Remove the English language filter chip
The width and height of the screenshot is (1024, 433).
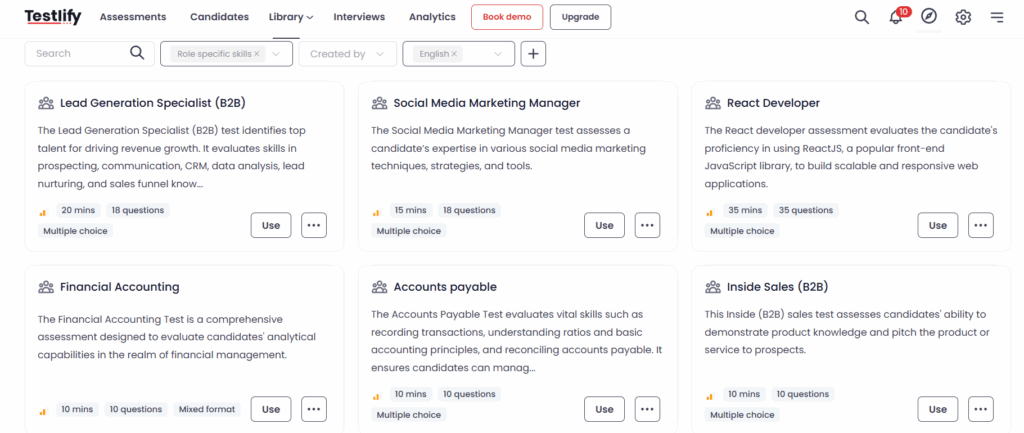coord(454,54)
